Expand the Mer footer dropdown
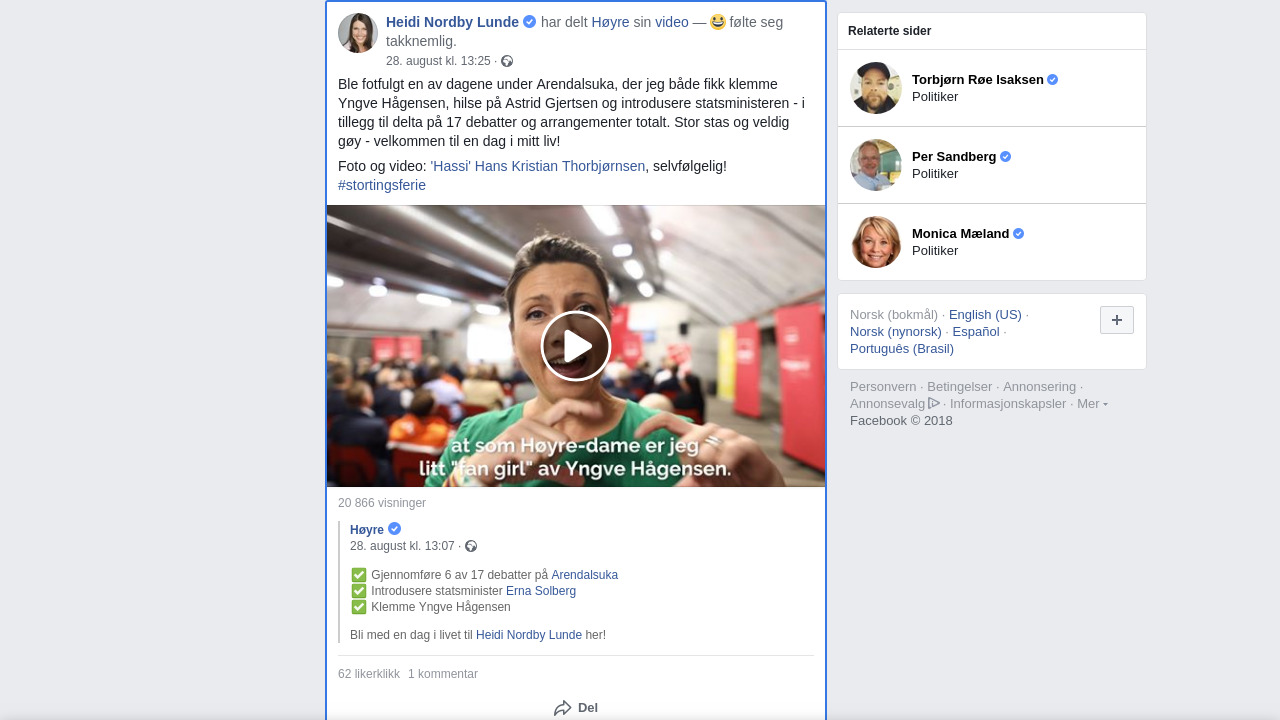Screen dimensions: 1280x720 click(x=1092, y=404)
